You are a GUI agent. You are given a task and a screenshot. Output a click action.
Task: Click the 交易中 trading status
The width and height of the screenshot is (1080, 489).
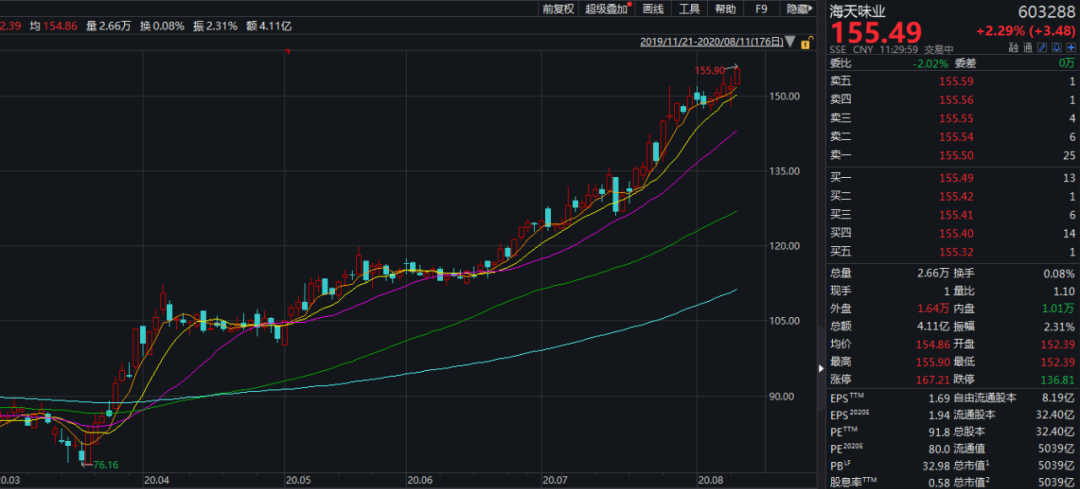point(939,50)
